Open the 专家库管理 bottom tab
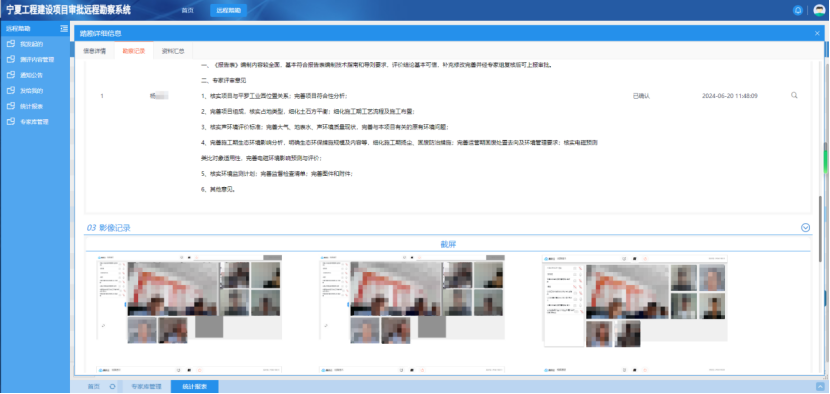 pyautogui.click(x=146, y=387)
